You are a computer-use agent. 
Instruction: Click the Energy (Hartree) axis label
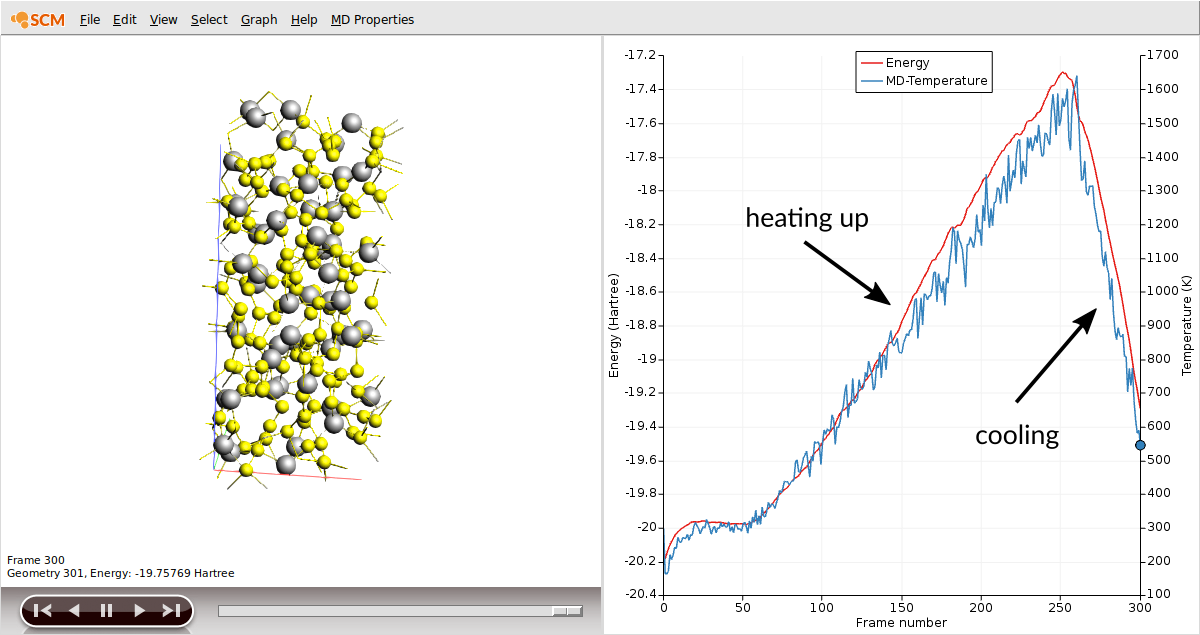click(x=614, y=324)
